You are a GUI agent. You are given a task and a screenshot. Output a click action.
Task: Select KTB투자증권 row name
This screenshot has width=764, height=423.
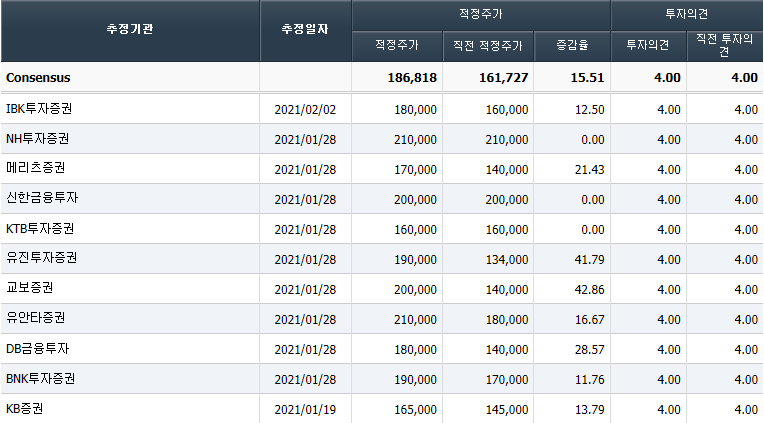[x=40, y=229]
